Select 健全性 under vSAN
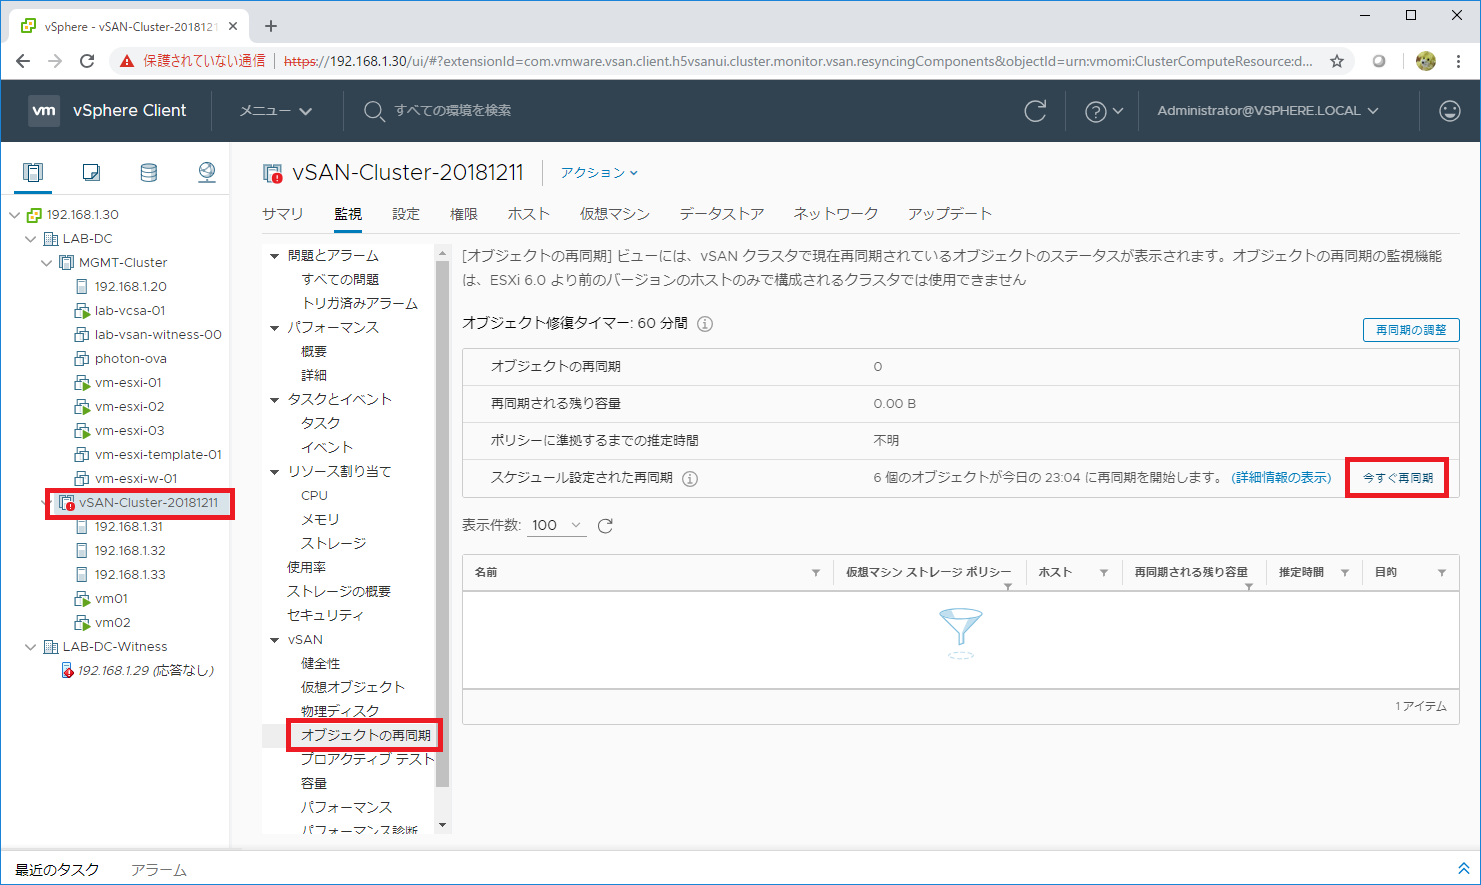This screenshot has height=885, width=1481. click(321, 664)
